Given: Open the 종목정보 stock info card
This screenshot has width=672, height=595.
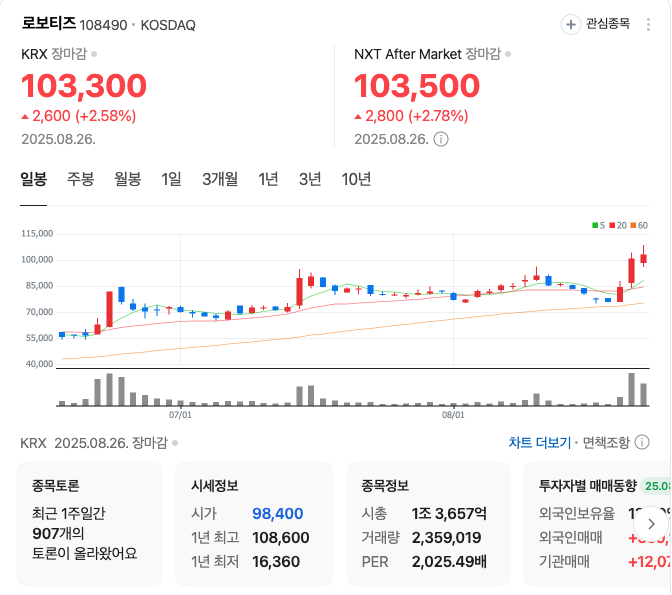Looking at the screenshot, I should click(428, 524).
